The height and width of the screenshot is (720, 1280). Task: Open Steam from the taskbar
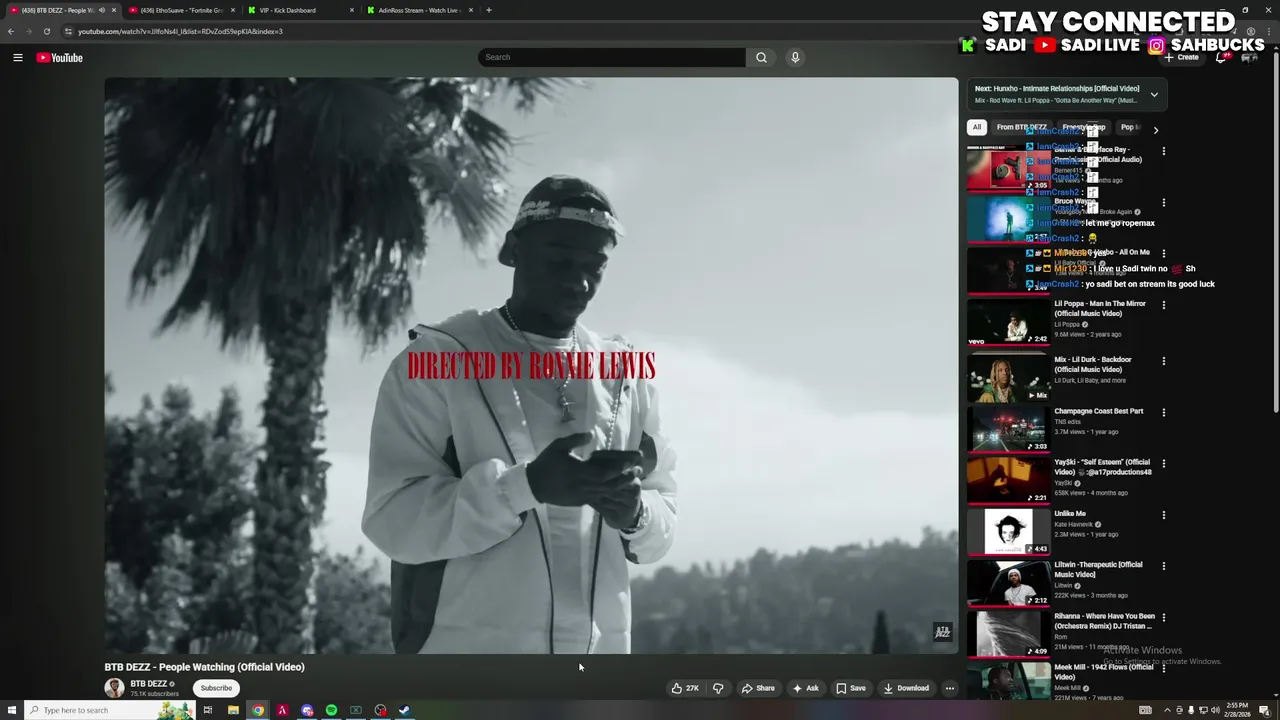point(404,710)
